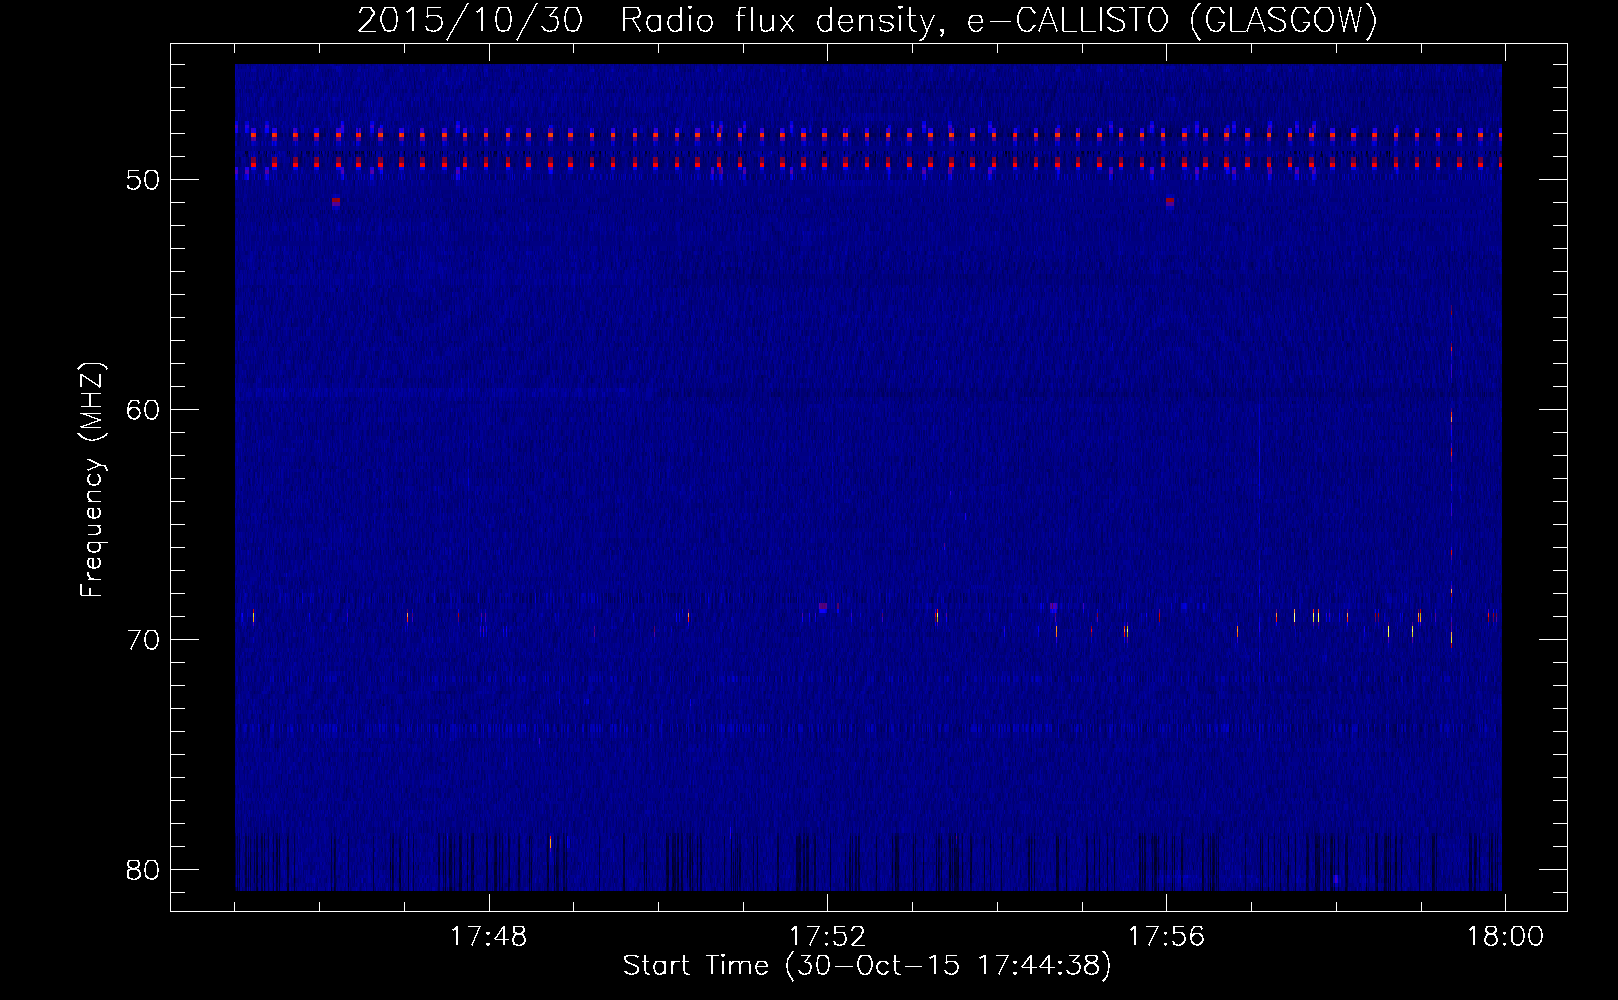Click the 'Start Time (30-Oct-15 17:44:38)' x-axis label
The height and width of the screenshot is (1000, 1618).
click(867, 966)
